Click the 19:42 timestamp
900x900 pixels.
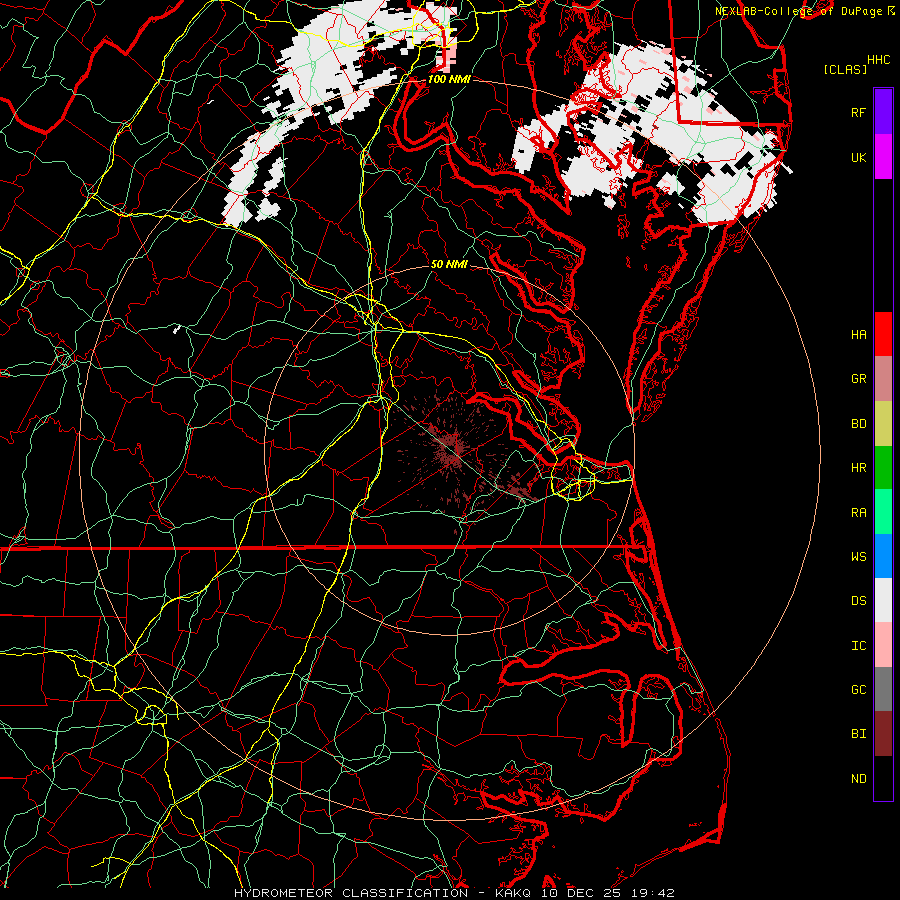click(x=651, y=893)
